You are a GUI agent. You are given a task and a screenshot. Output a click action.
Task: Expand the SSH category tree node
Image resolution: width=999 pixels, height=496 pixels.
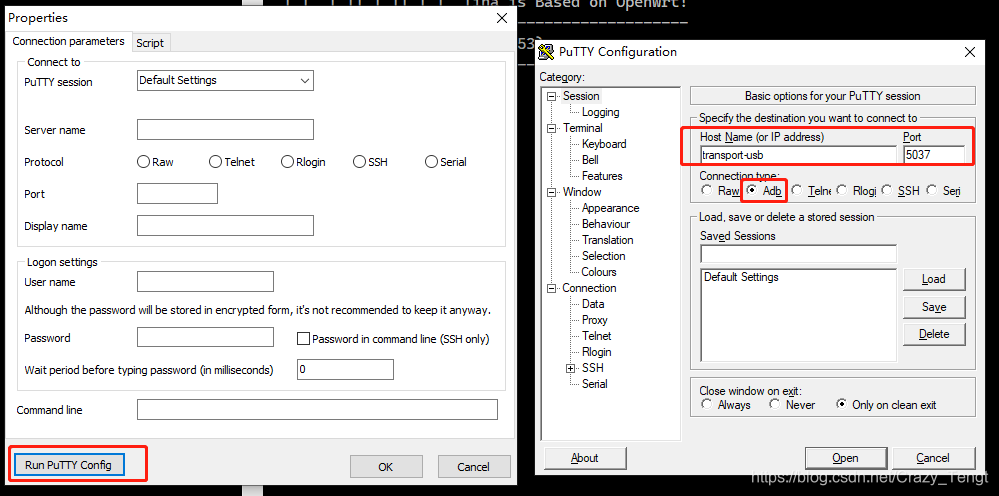pyautogui.click(x=571, y=368)
